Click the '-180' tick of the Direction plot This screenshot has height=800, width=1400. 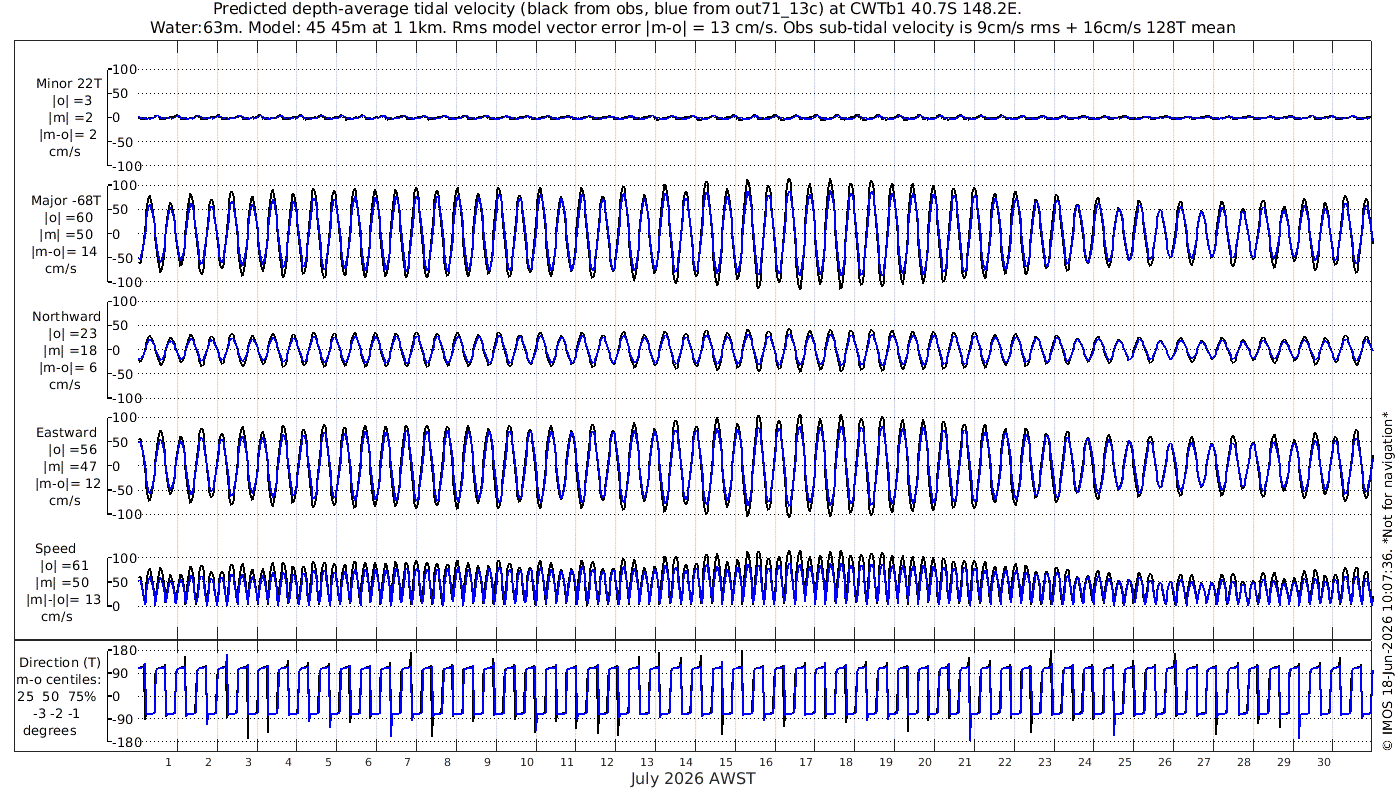(122, 742)
